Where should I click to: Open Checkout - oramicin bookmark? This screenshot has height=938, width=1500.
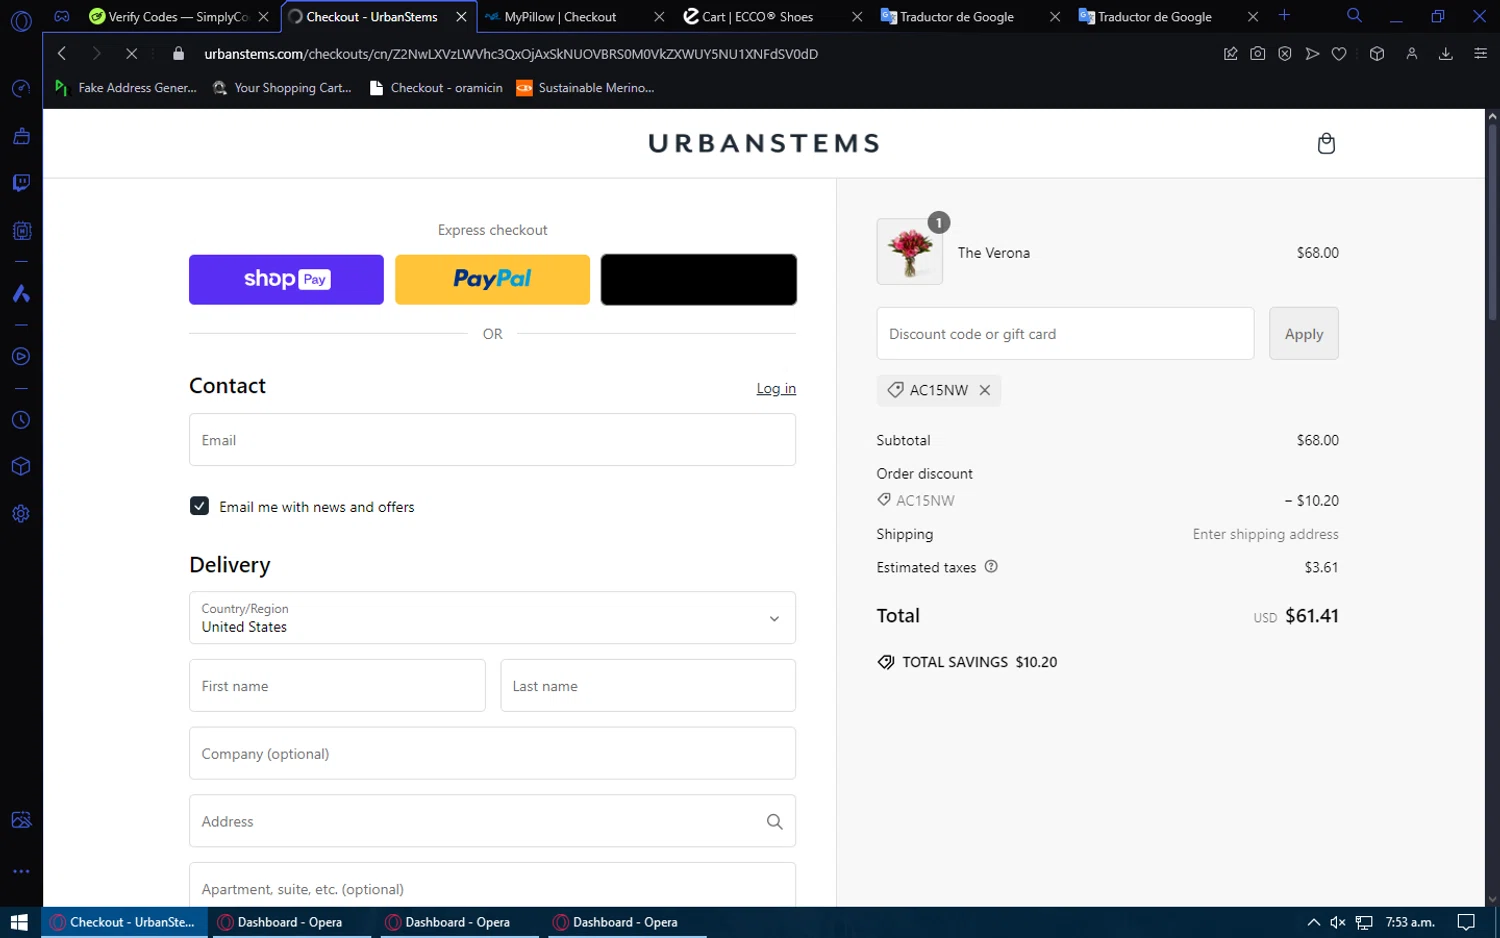pyautogui.click(x=436, y=88)
